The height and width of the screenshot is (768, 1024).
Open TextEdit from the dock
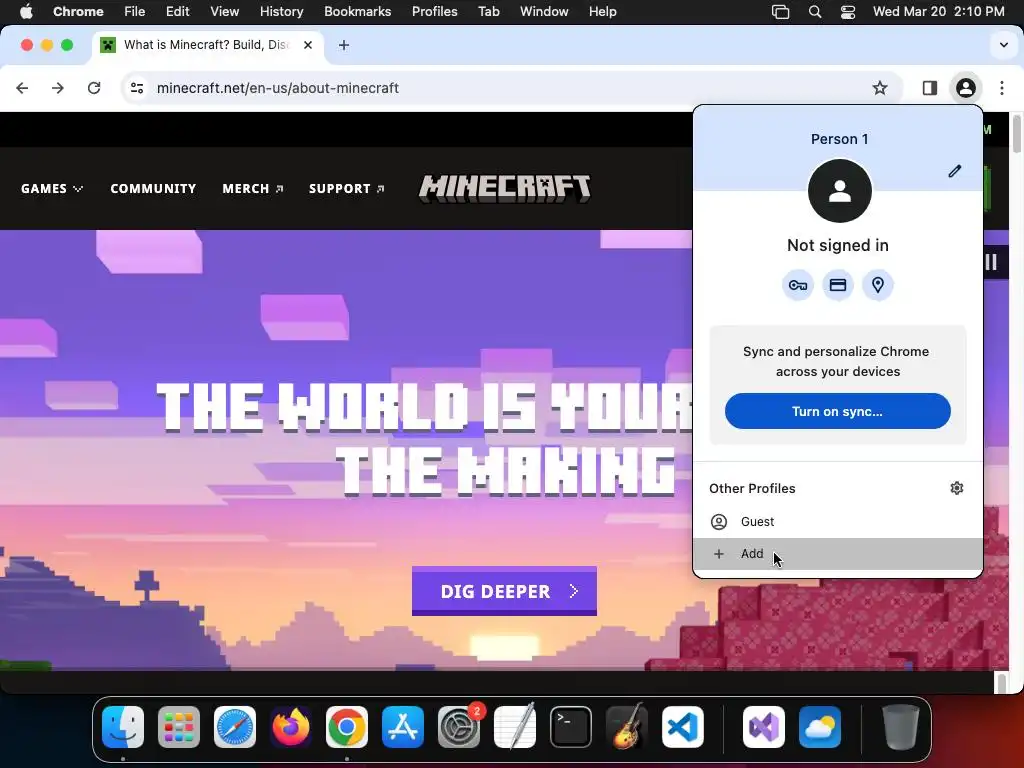point(515,727)
